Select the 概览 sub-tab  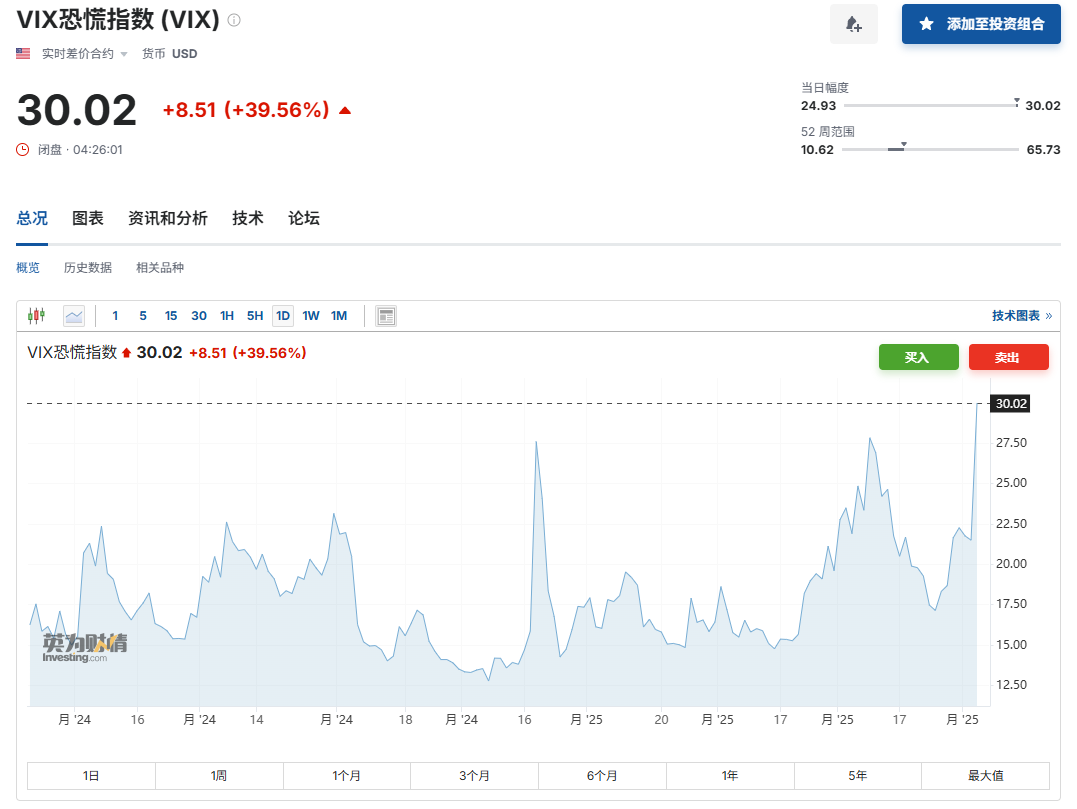coord(28,268)
